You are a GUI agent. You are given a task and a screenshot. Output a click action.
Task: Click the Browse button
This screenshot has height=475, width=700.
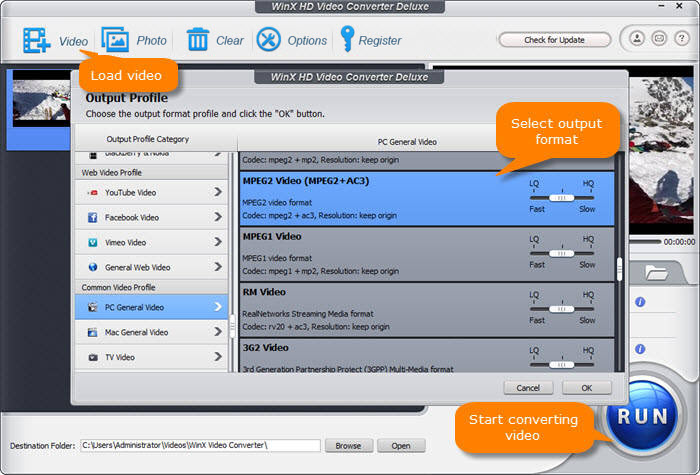348,446
